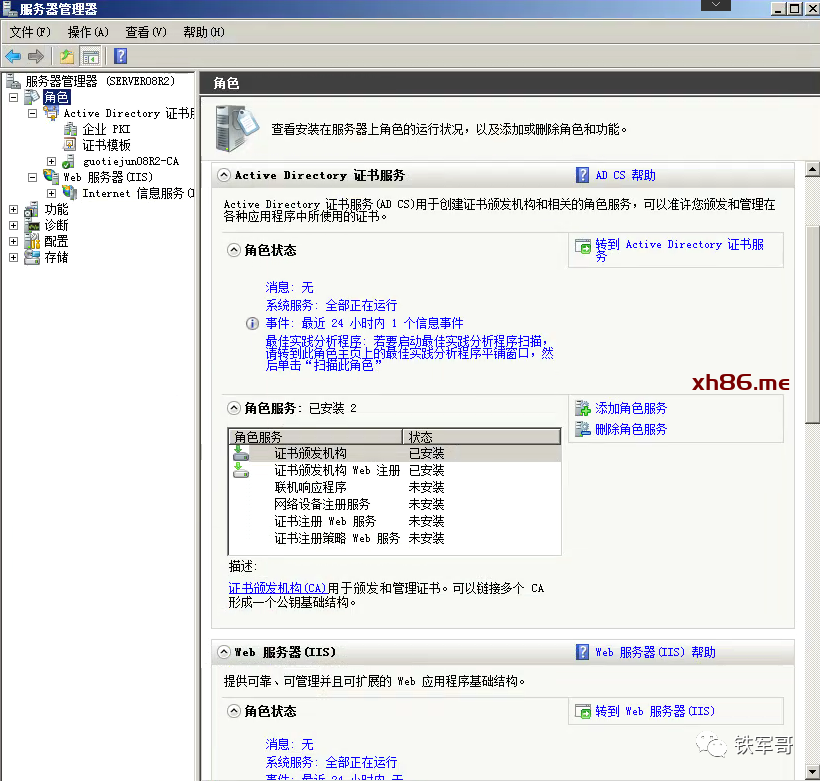The image size is (820, 781).
Task: Select 证书模板 in the tree
Action: pos(106,145)
